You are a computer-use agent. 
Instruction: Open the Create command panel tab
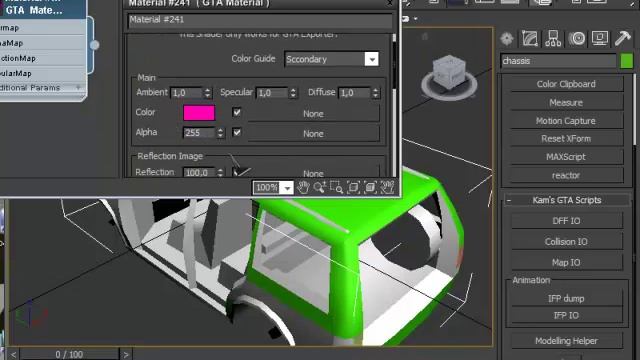click(507, 39)
